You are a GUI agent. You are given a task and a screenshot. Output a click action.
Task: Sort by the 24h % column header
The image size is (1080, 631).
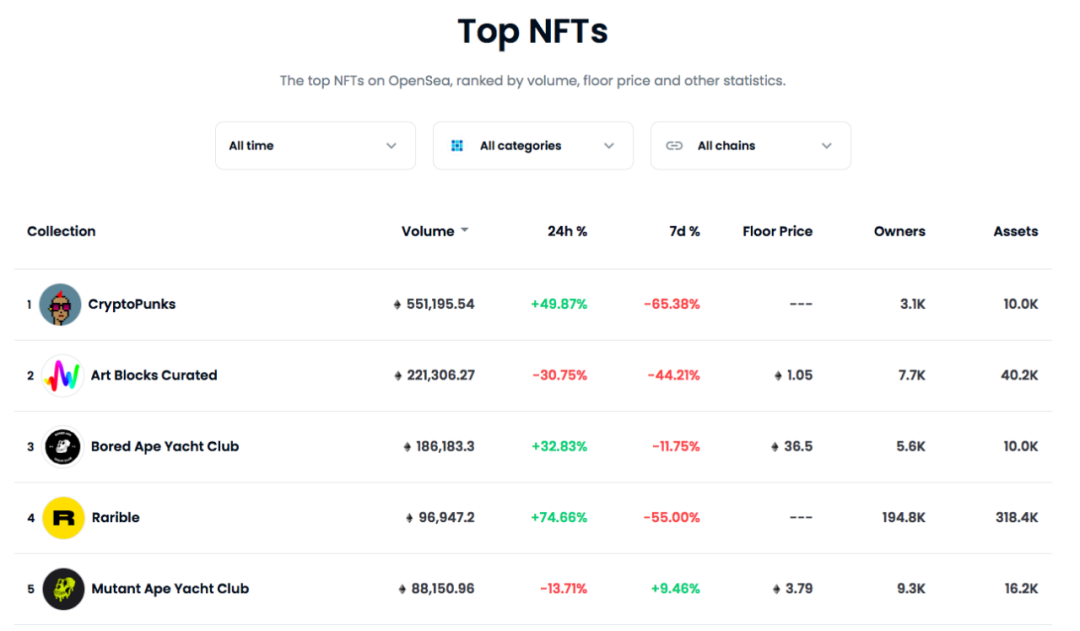(x=568, y=231)
